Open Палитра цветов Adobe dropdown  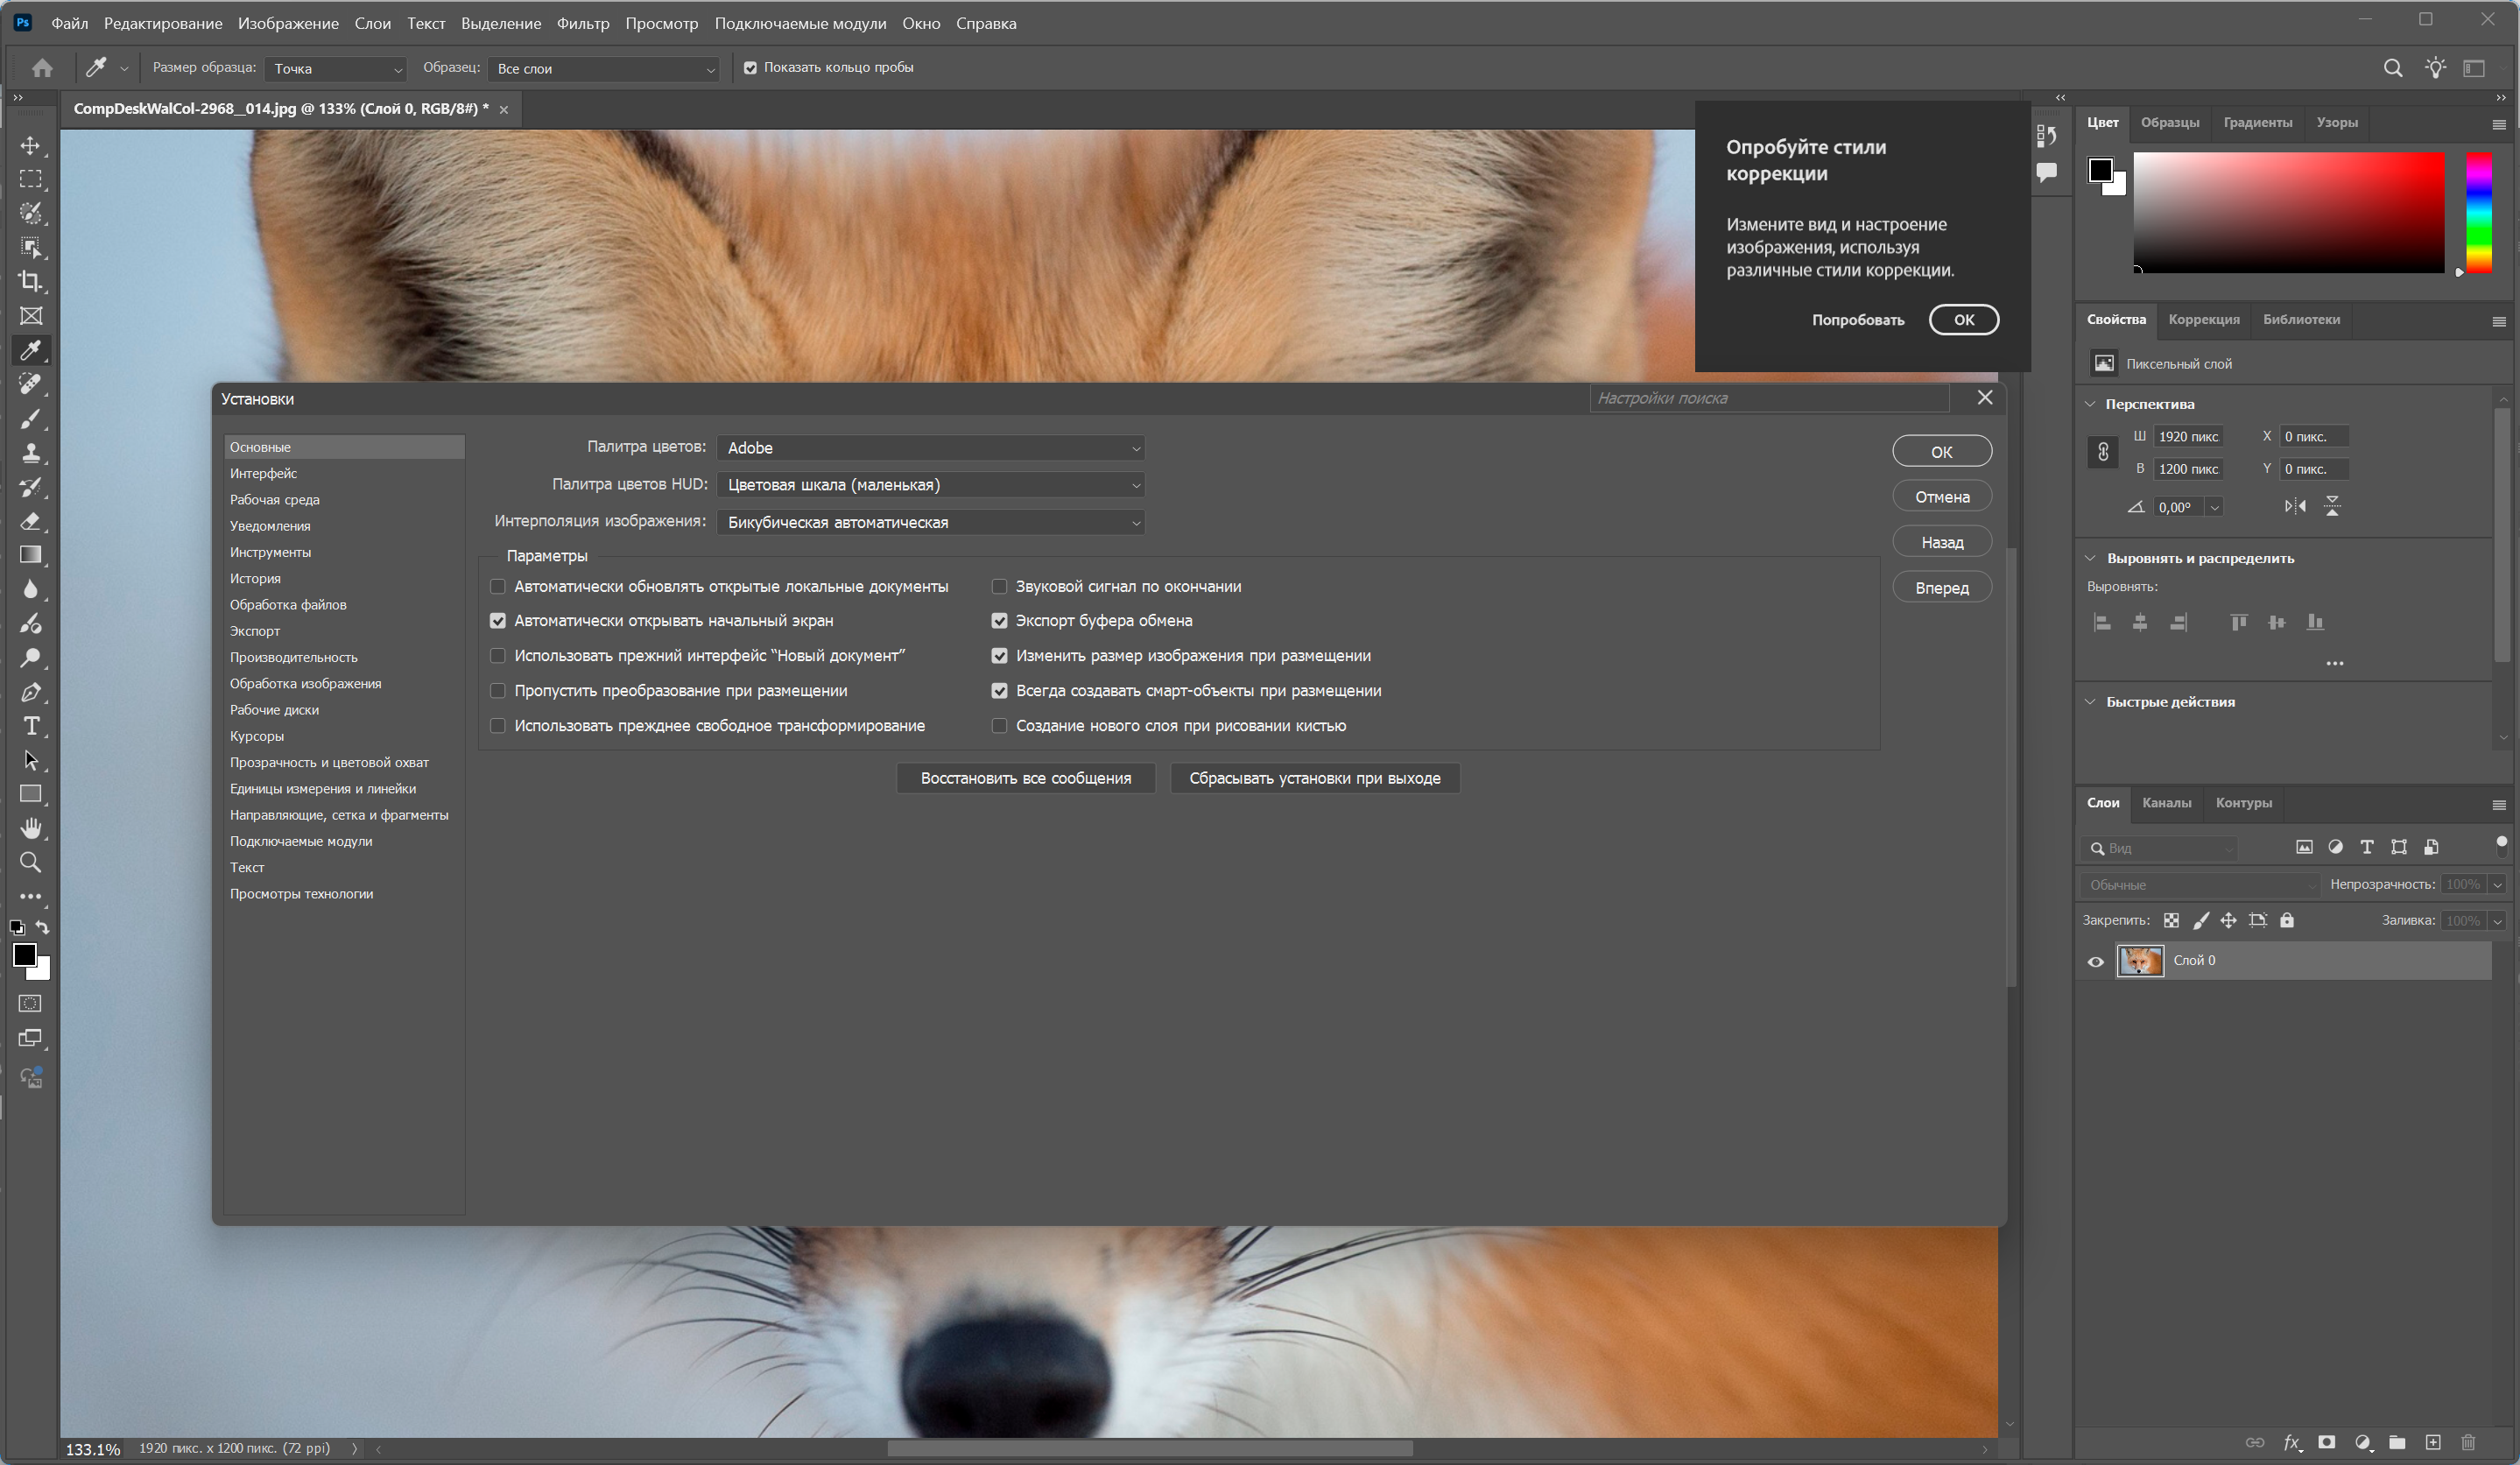click(x=930, y=448)
